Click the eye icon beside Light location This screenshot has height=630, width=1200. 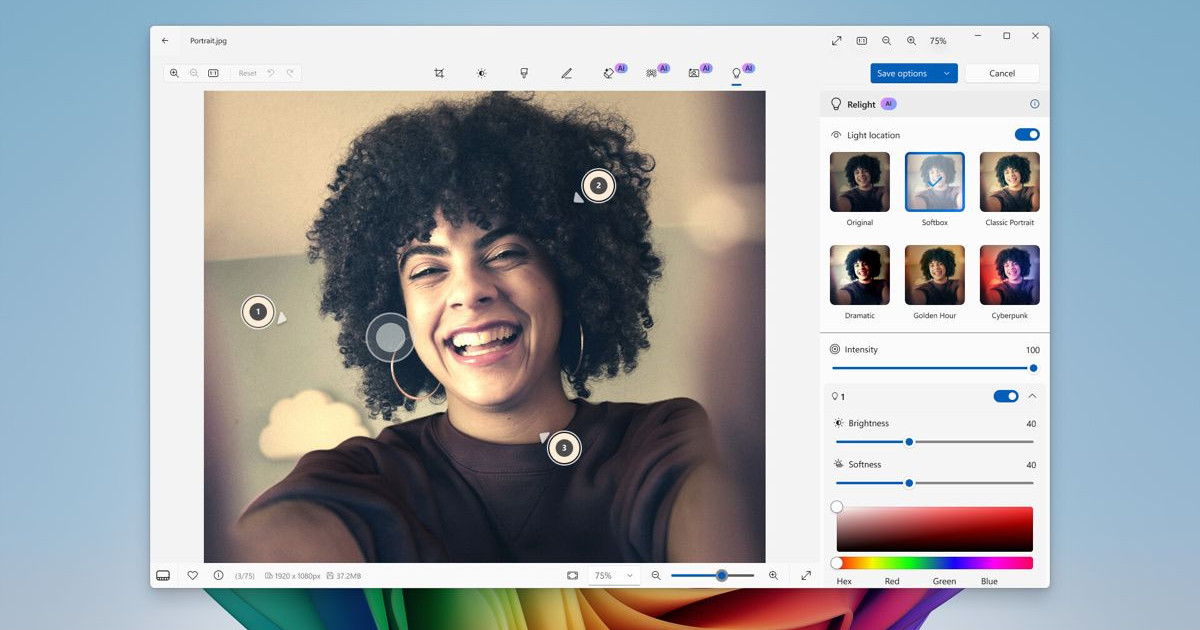[x=836, y=135]
